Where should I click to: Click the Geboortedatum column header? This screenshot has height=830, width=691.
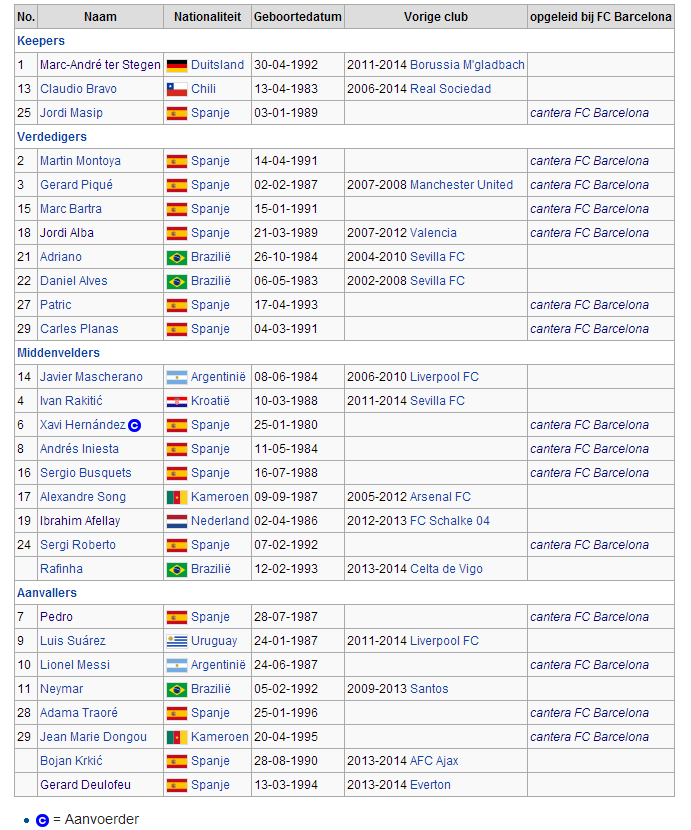coord(298,17)
